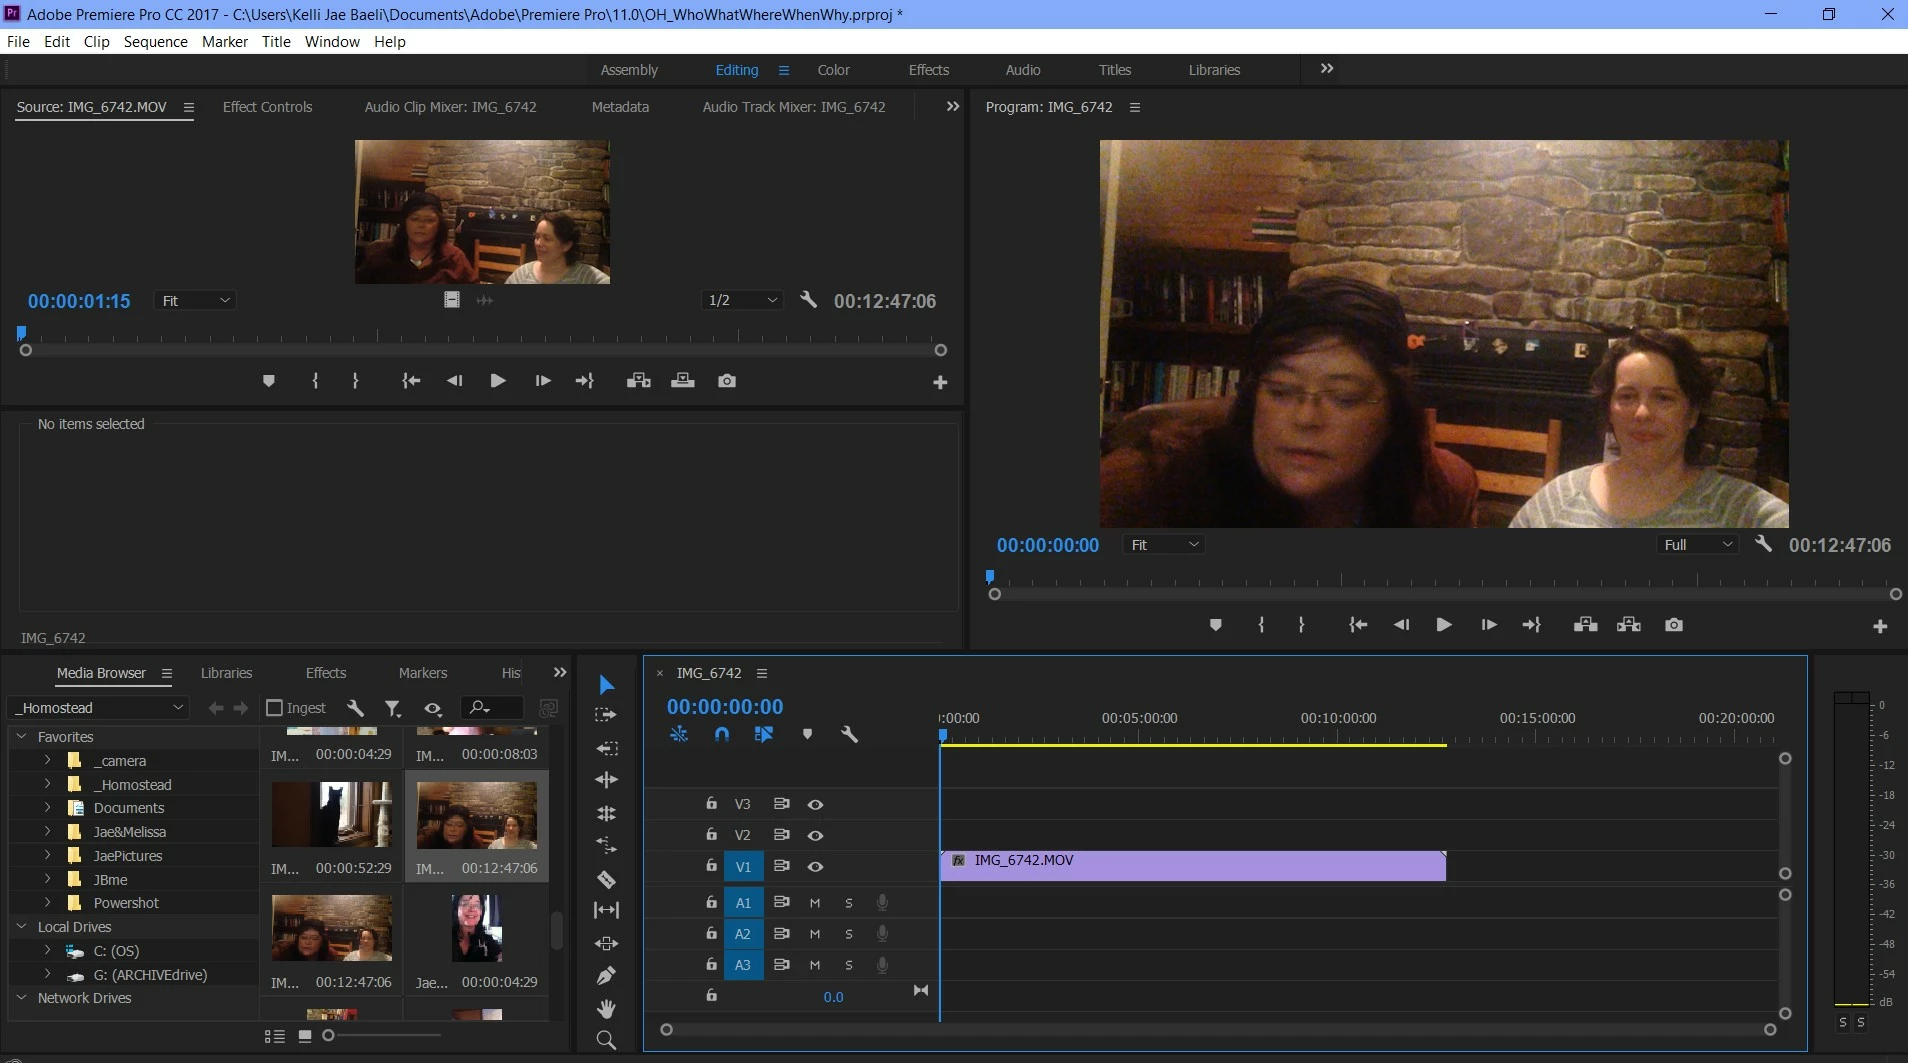Click timeline timecode 00:00:00:00
Image resolution: width=1908 pixels, height=1063 pixels.
pyautogui.click(x=725, y=707)
